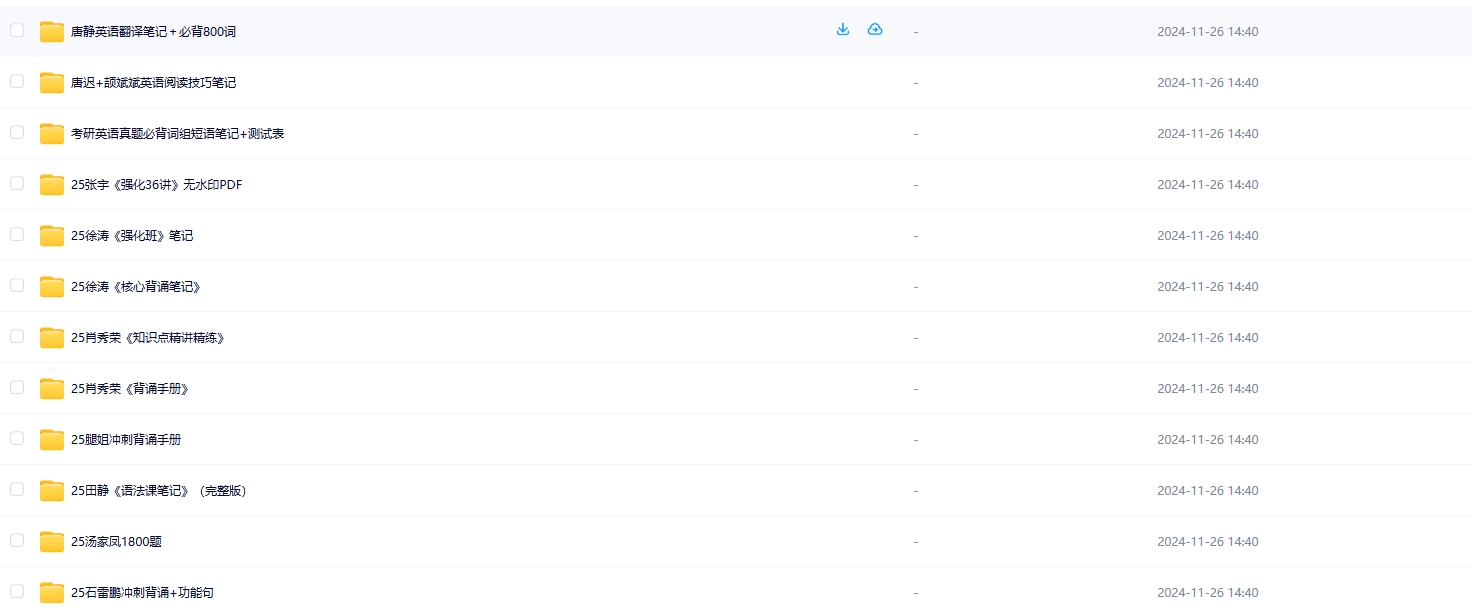1472x614 pixels.
Task: Select checkbox for 25徐涛《强化班》笔记
Action: tap(17, 234)
